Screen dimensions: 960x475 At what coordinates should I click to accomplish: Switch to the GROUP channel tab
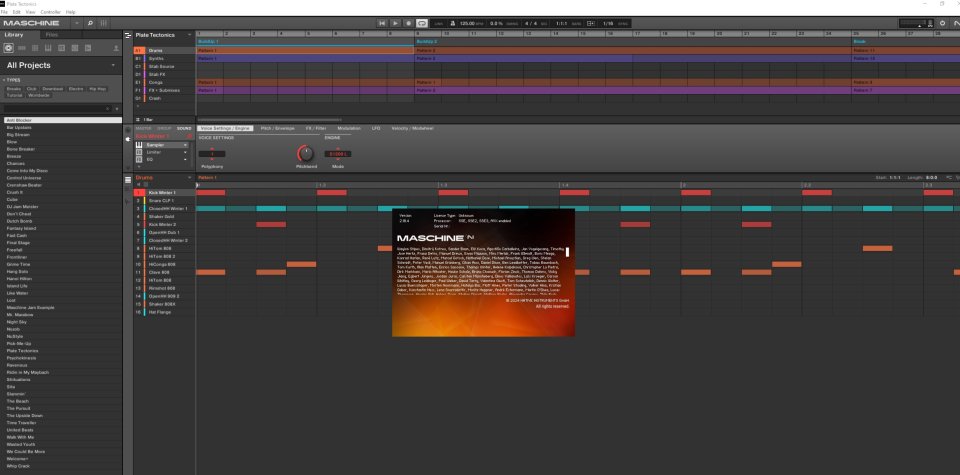[164, 129]
